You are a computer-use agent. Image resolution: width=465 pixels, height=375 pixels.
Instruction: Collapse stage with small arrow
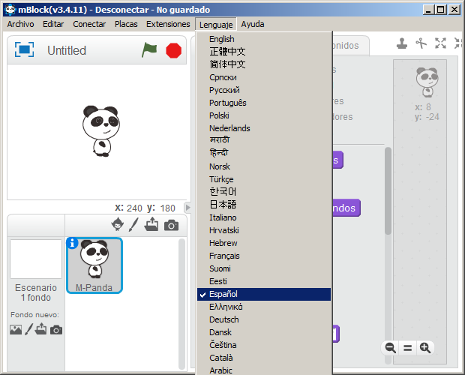click(188, 208)
